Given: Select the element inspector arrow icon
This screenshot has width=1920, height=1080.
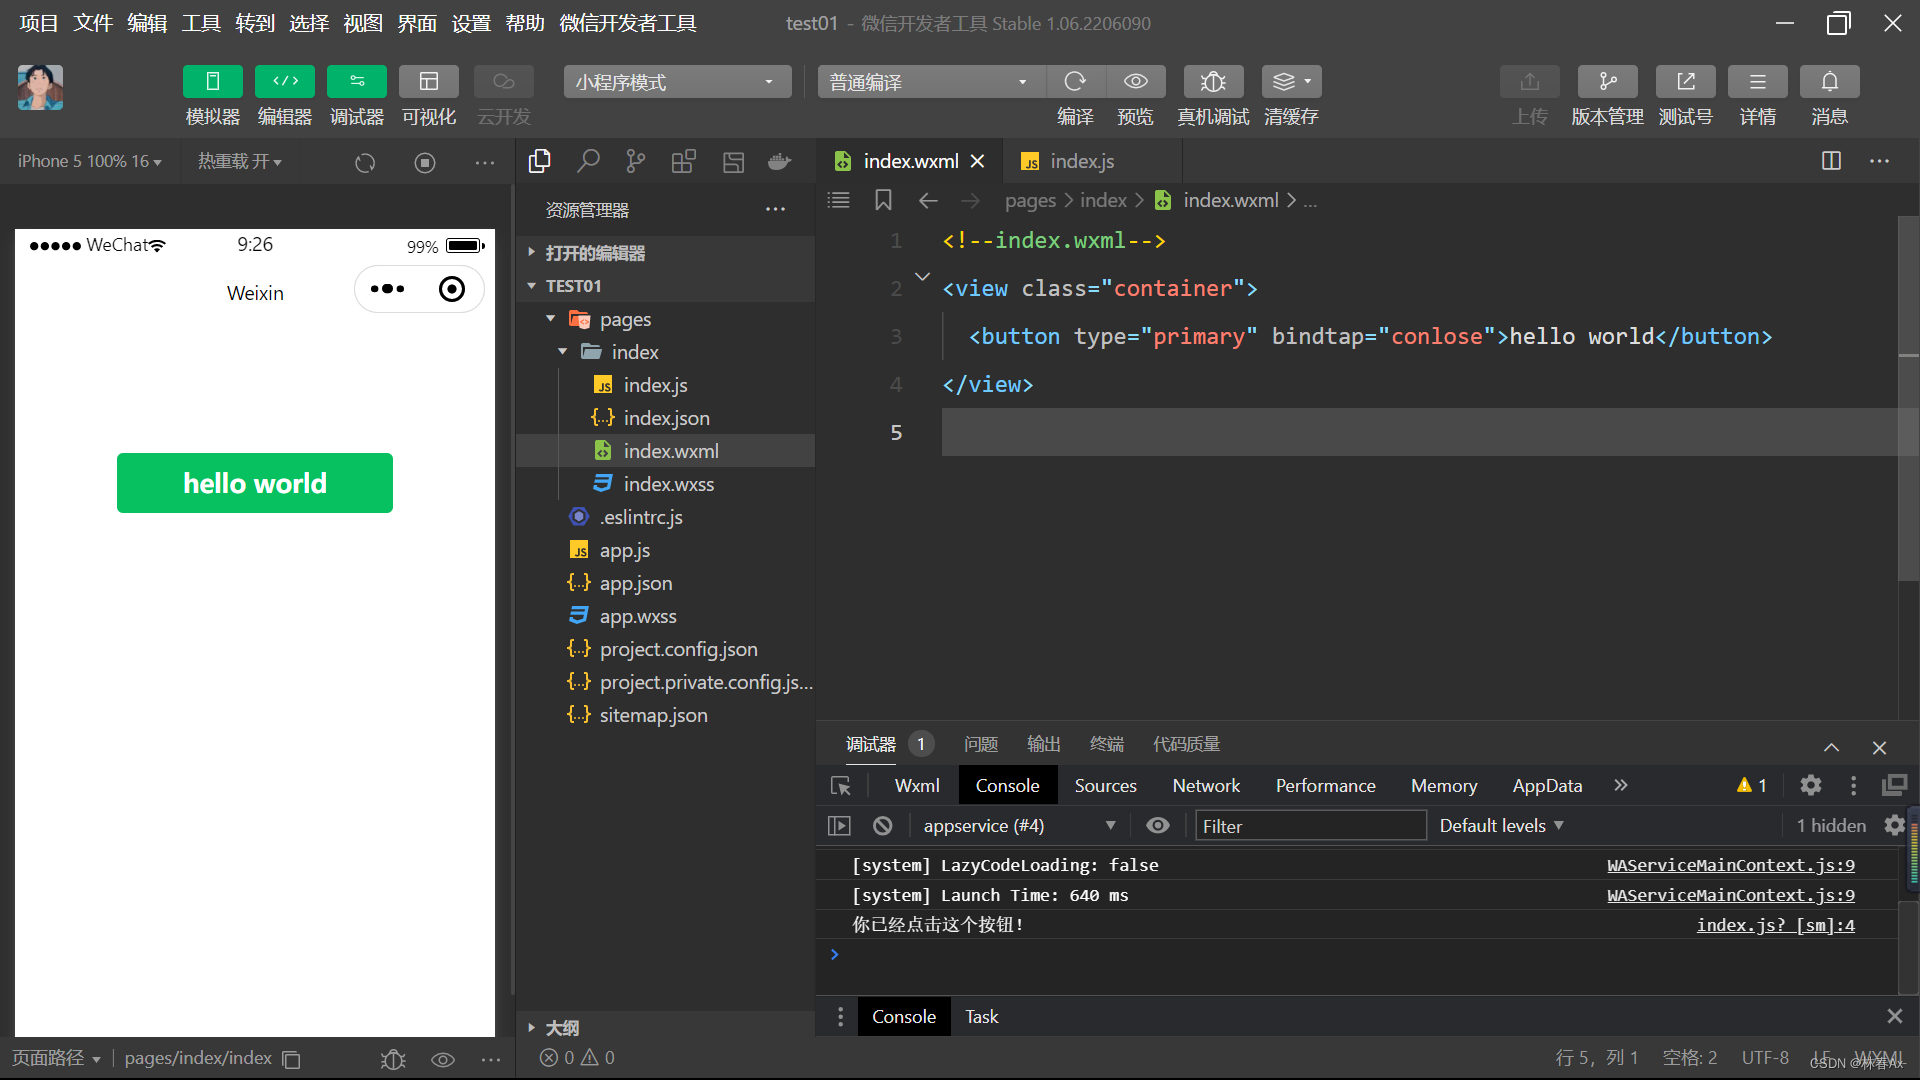Looking at the screenshot, I should tap(841, 786).
